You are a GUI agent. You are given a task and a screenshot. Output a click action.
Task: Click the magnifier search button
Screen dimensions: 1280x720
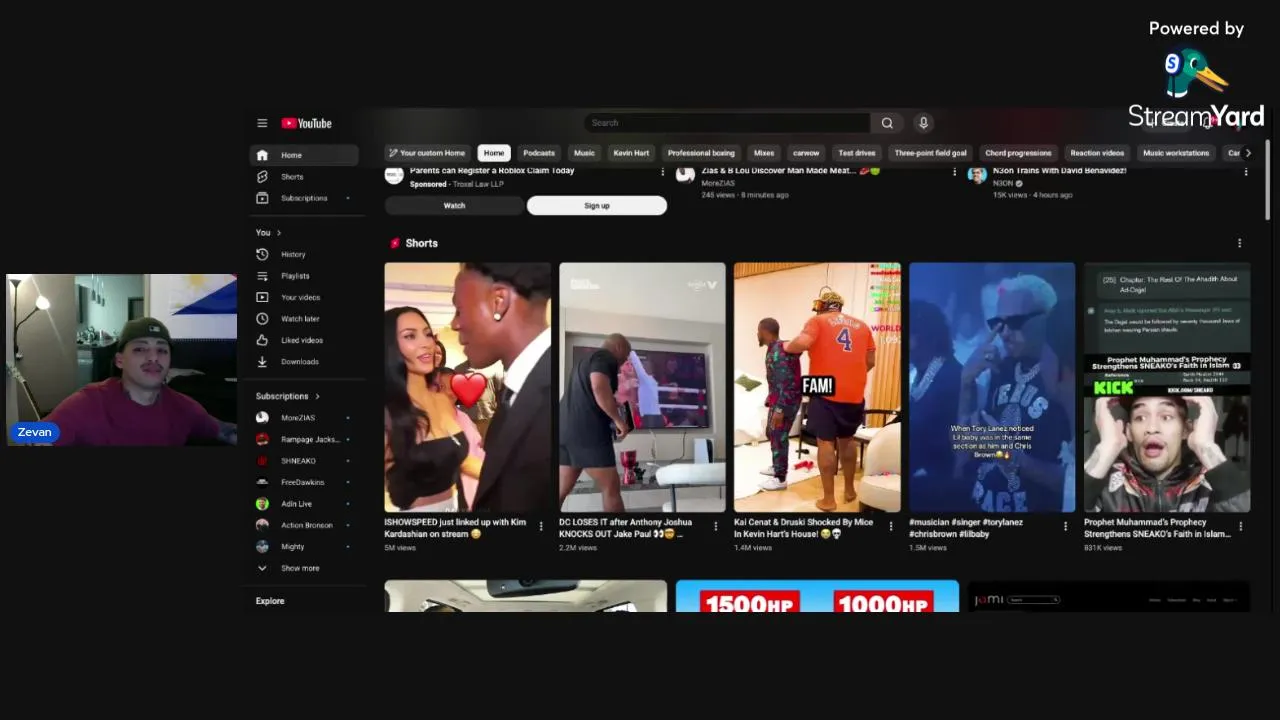tap(887, 123)
